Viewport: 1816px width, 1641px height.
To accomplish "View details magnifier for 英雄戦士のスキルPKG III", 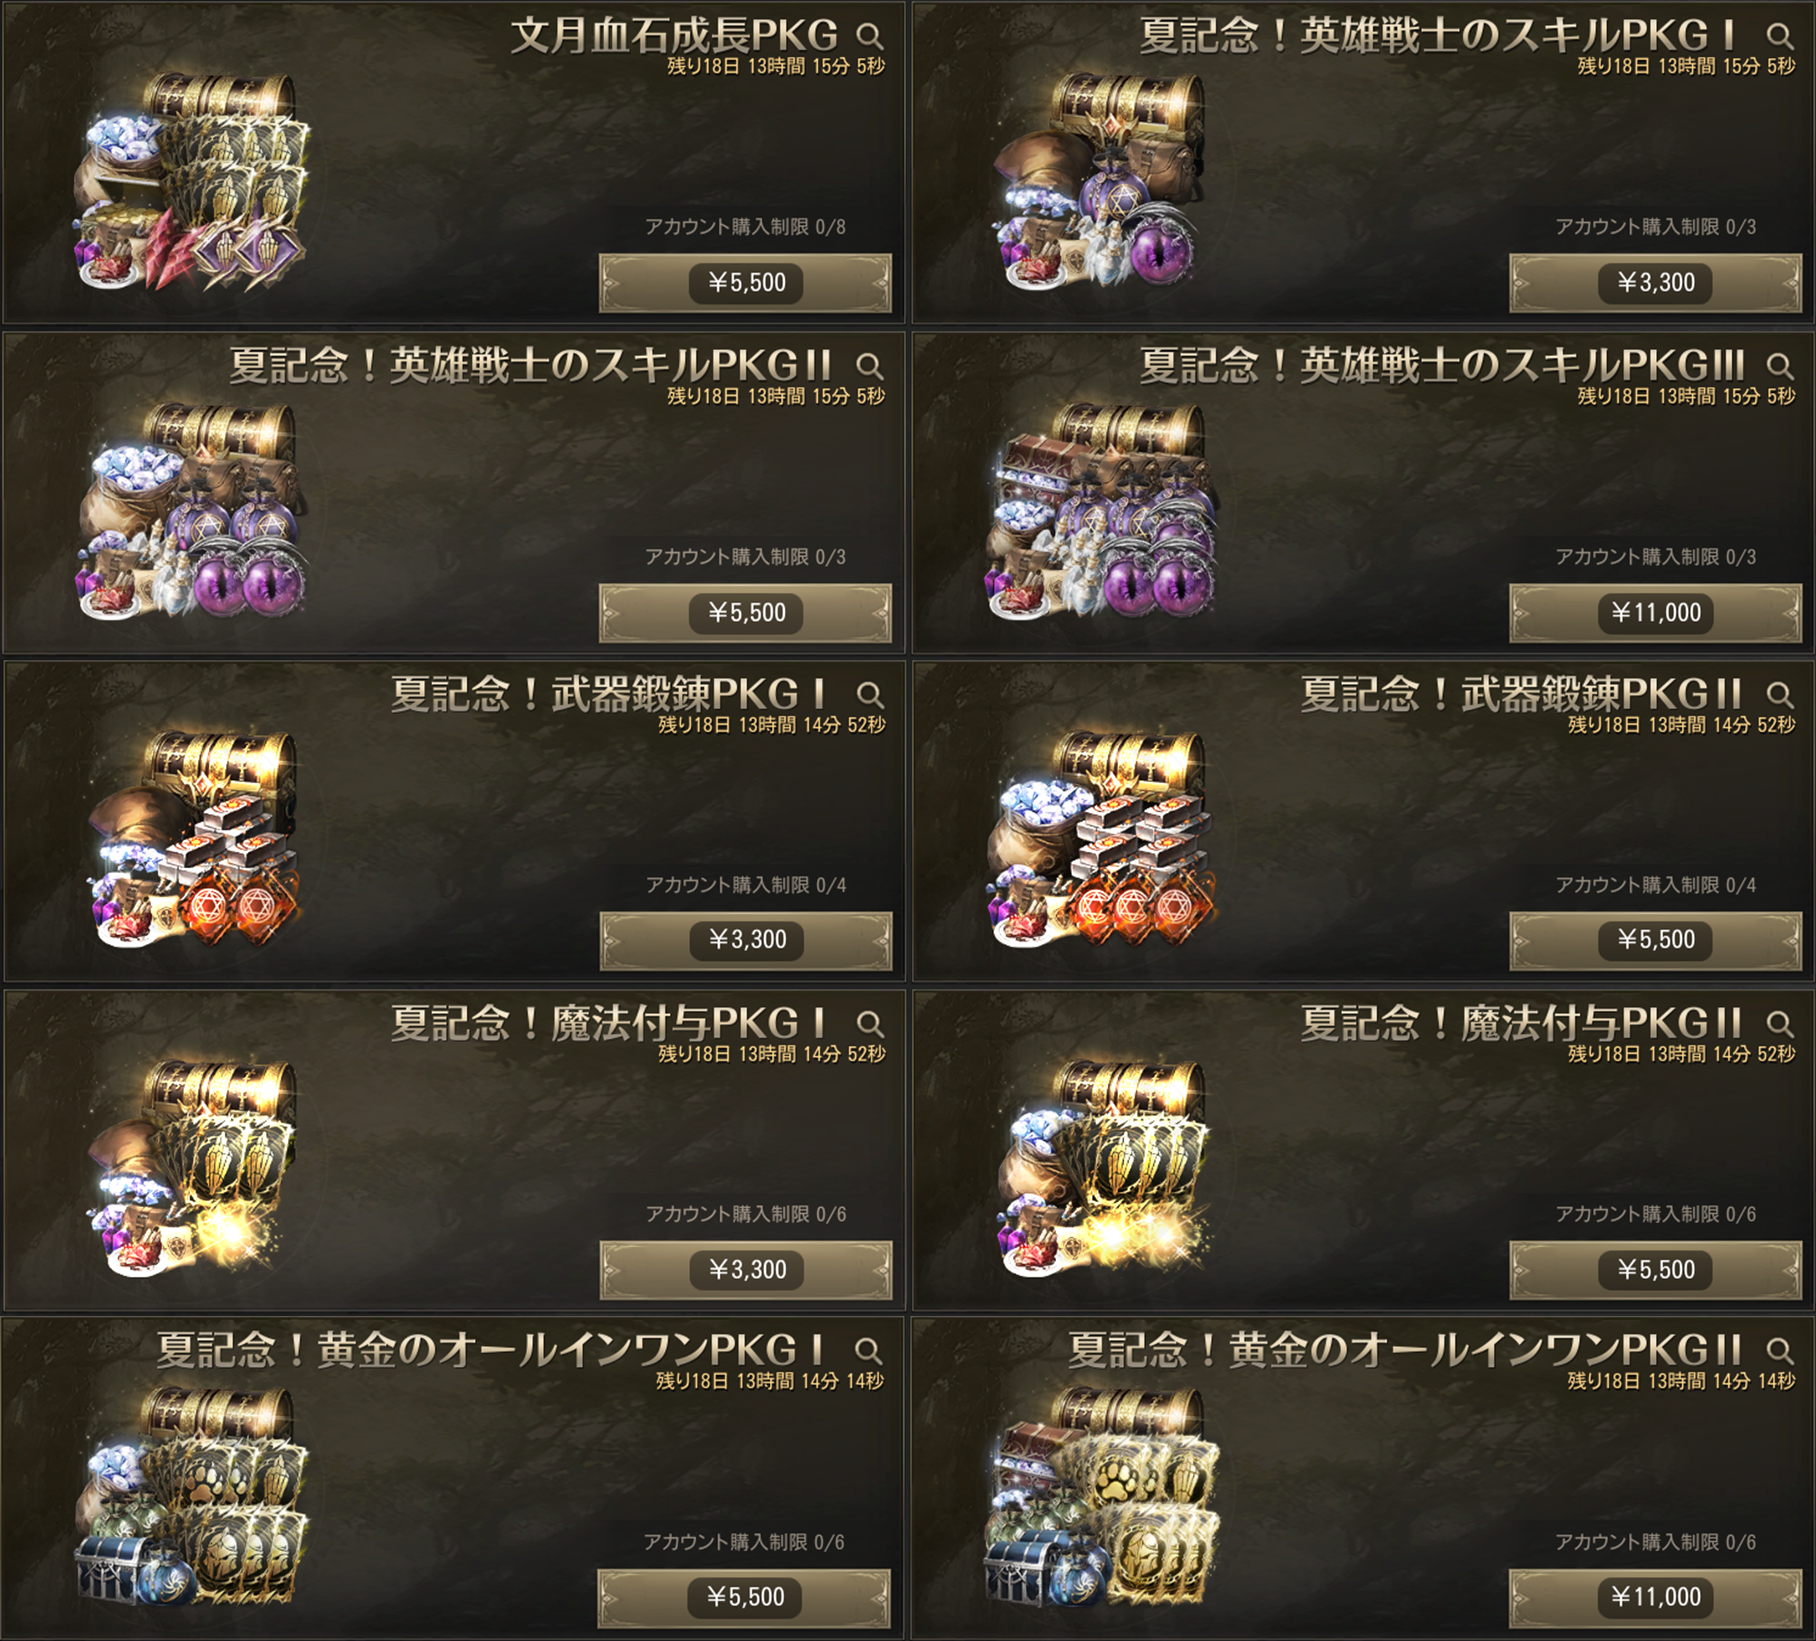I will pos(1780,366).
